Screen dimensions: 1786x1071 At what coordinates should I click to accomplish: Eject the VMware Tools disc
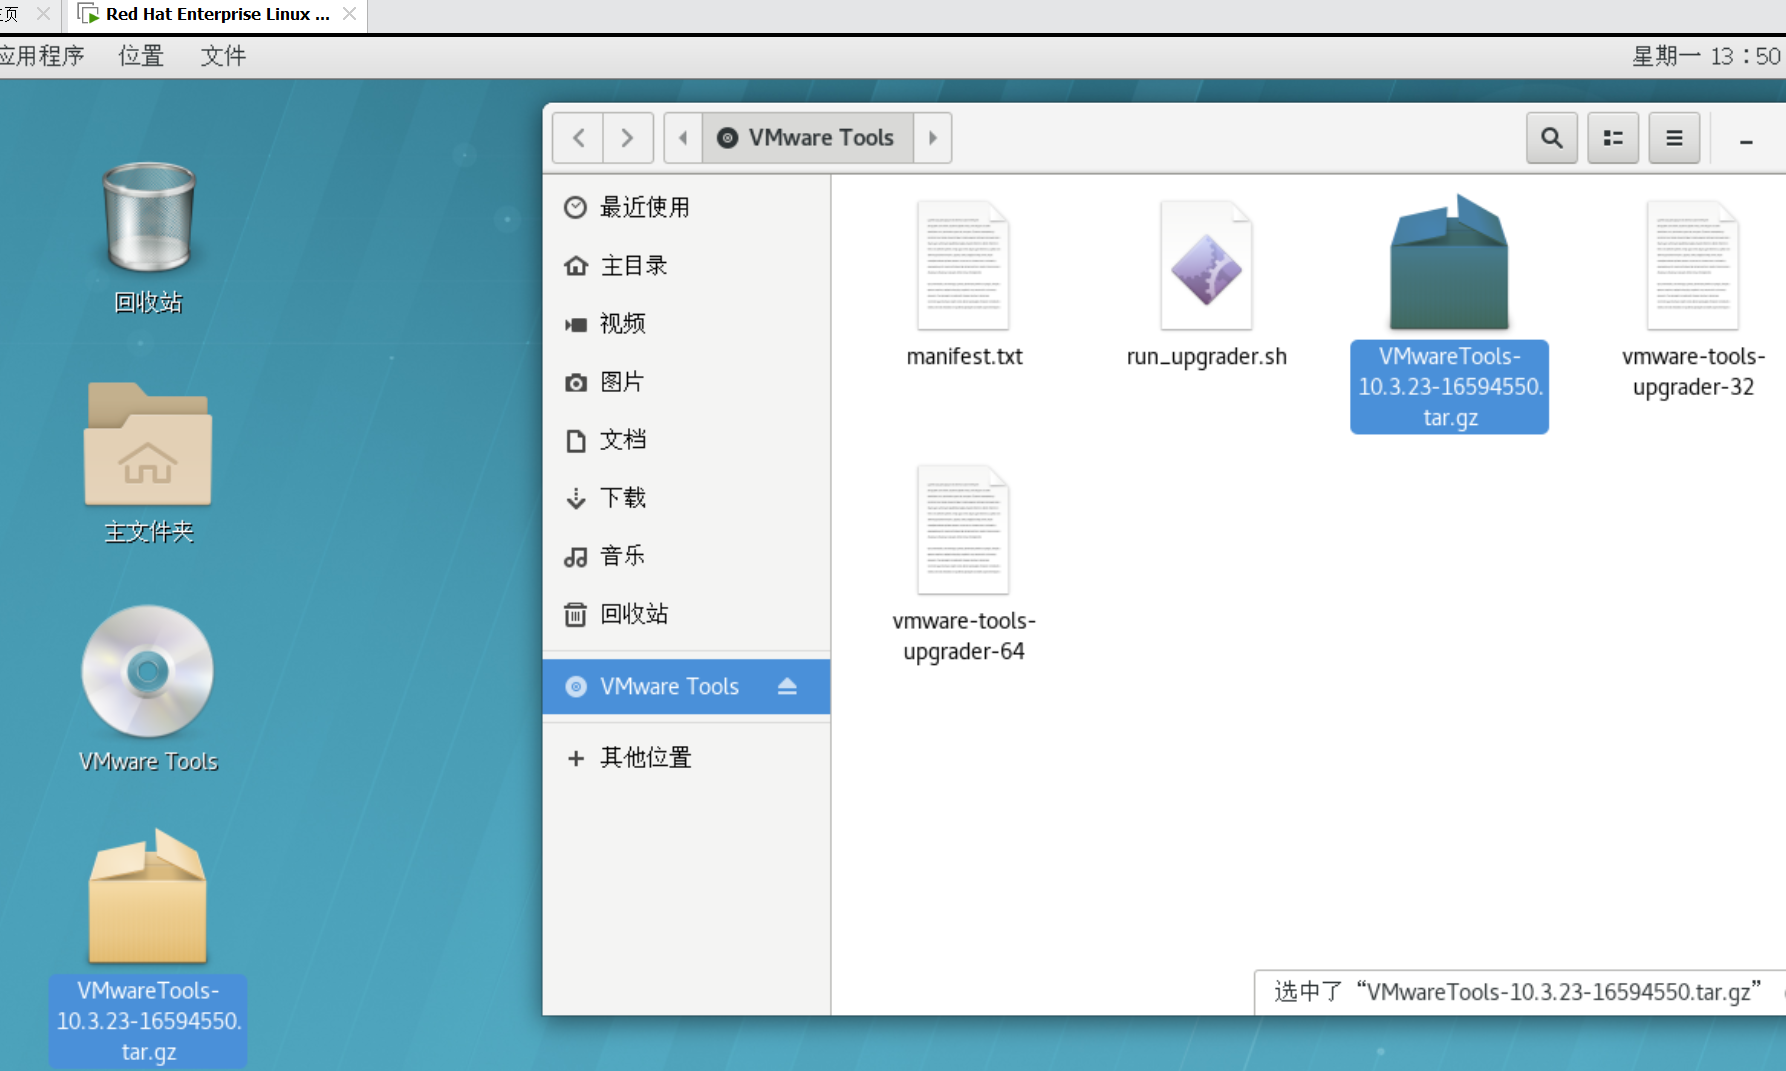click(x=787, y=686)
